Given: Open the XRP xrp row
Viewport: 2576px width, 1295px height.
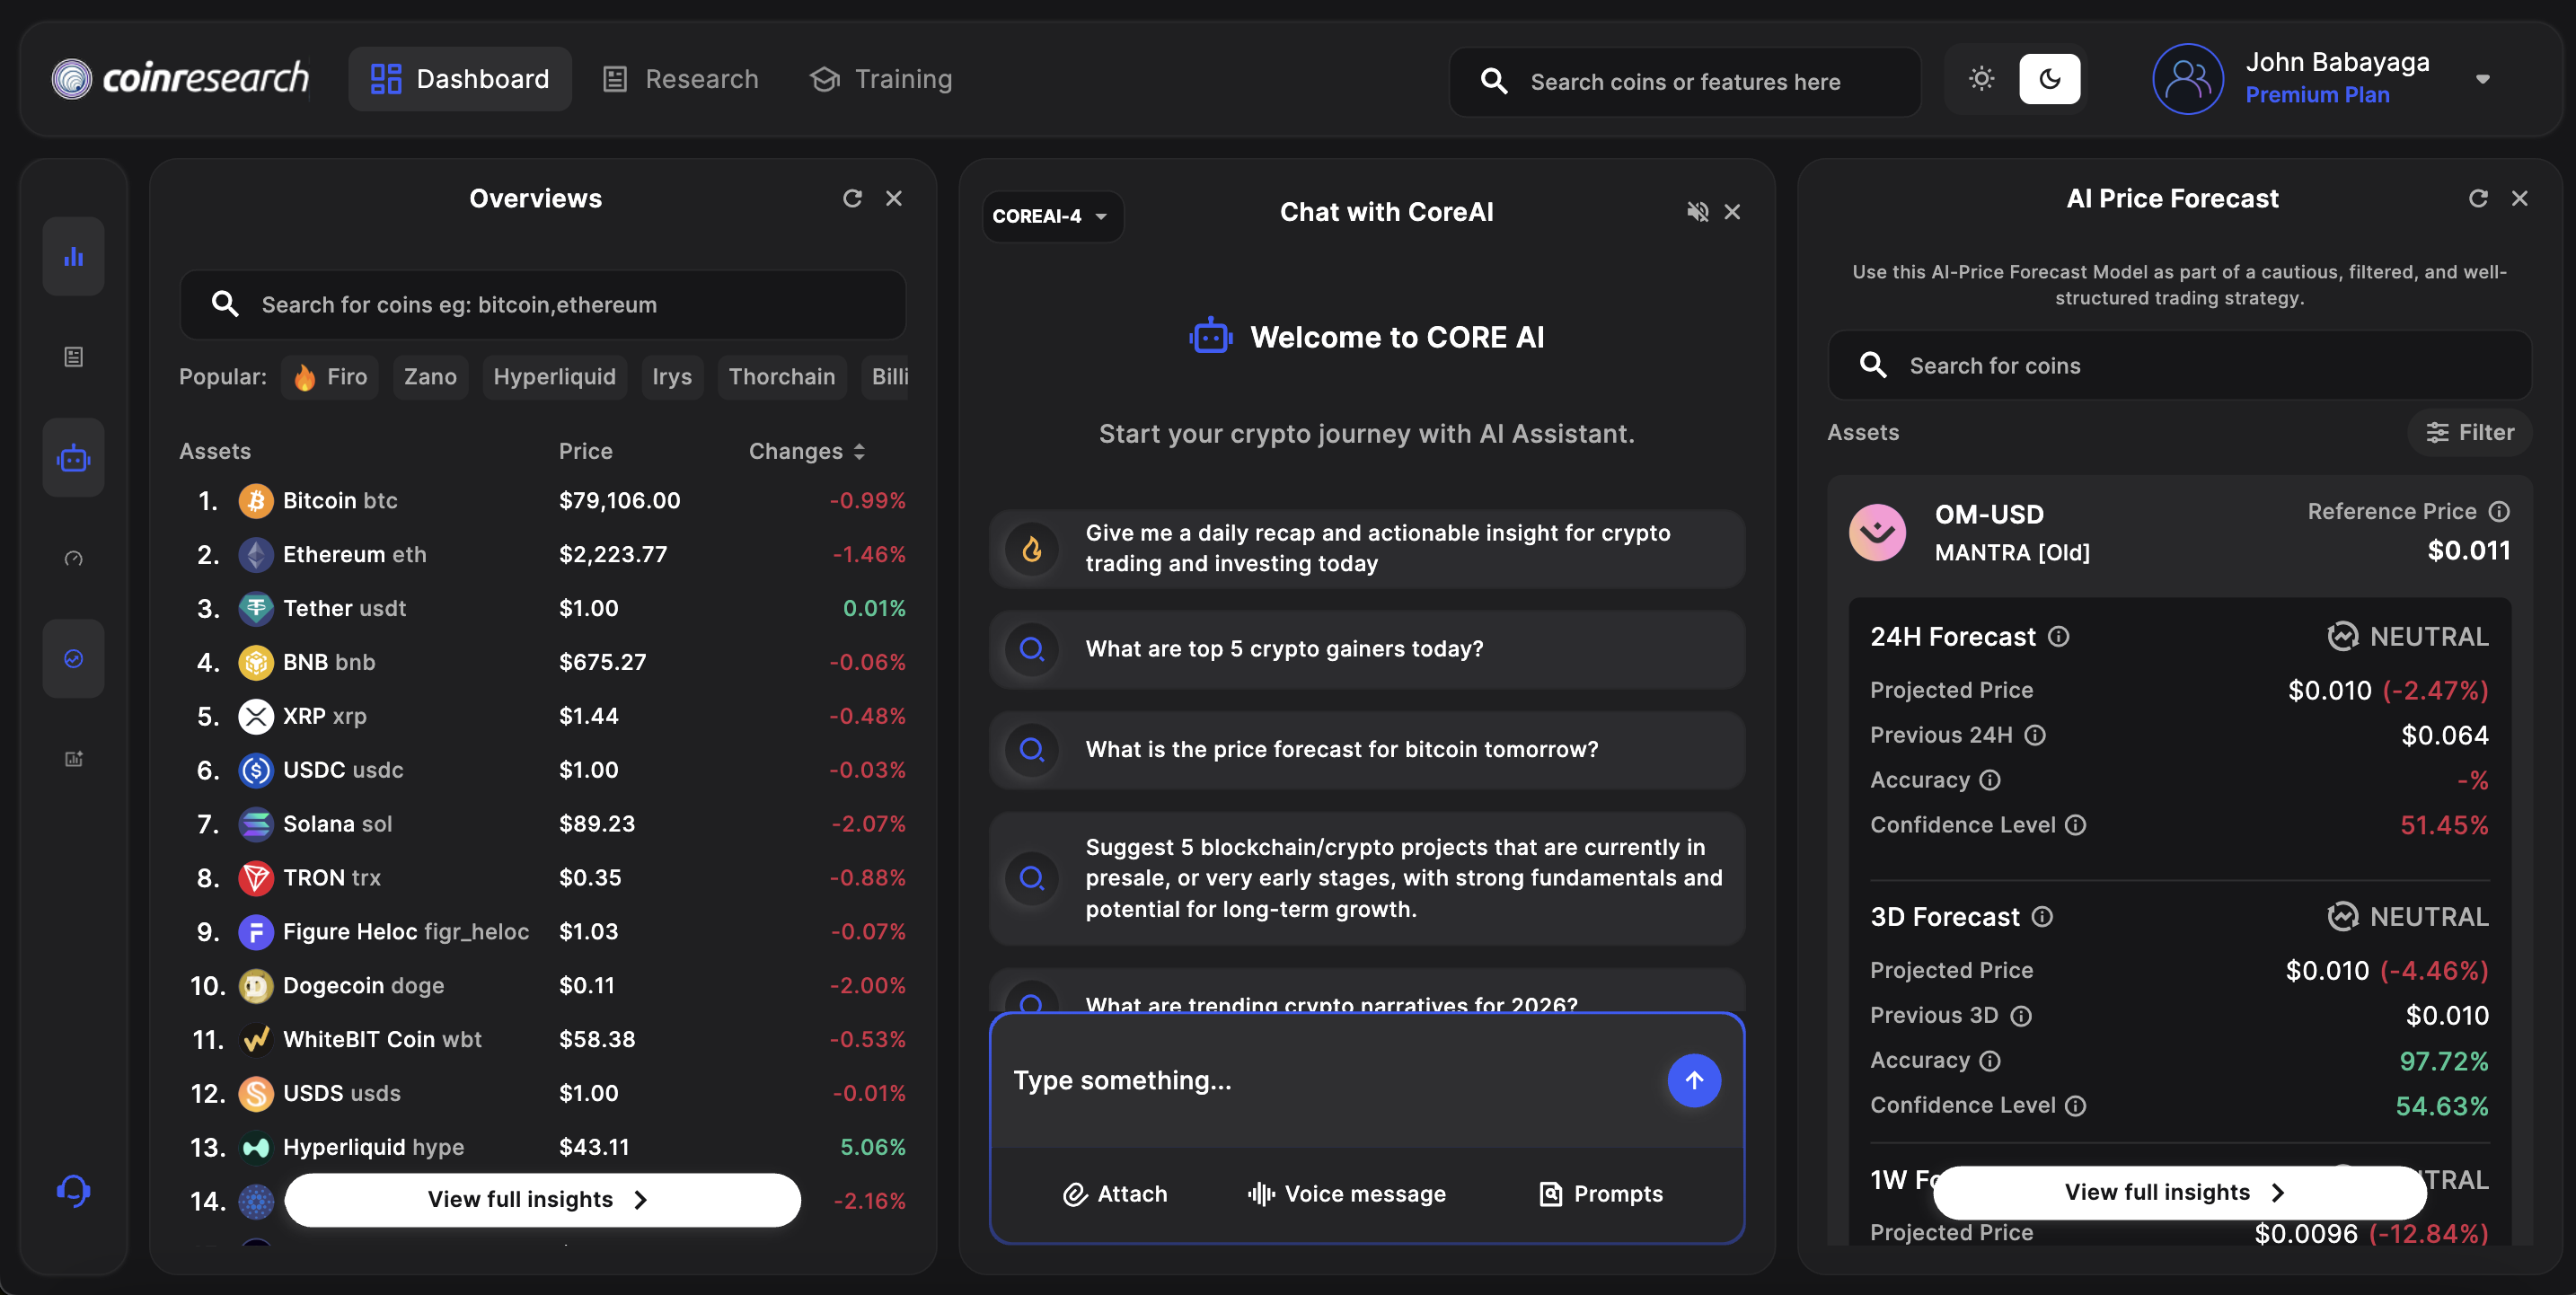Looking at the screenshot, I should [543, 716].
